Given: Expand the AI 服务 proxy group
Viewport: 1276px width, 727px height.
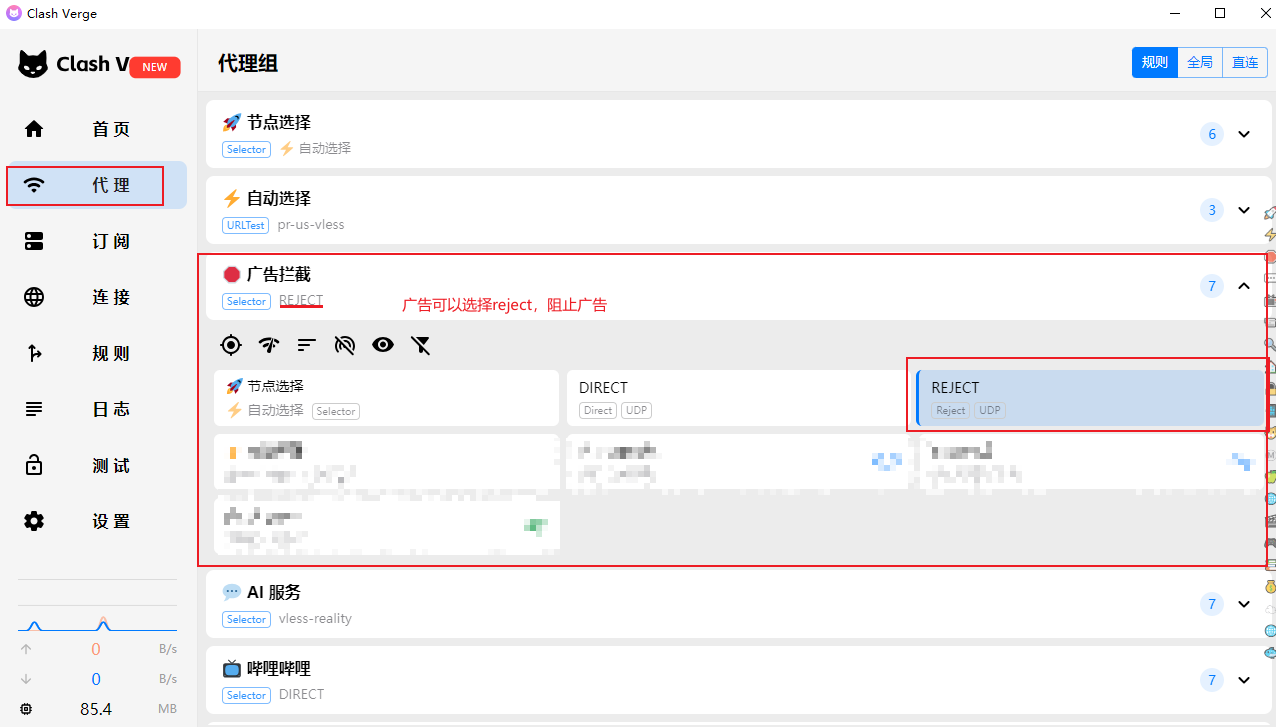Looking at the screenshot, I should (1244, 604).
